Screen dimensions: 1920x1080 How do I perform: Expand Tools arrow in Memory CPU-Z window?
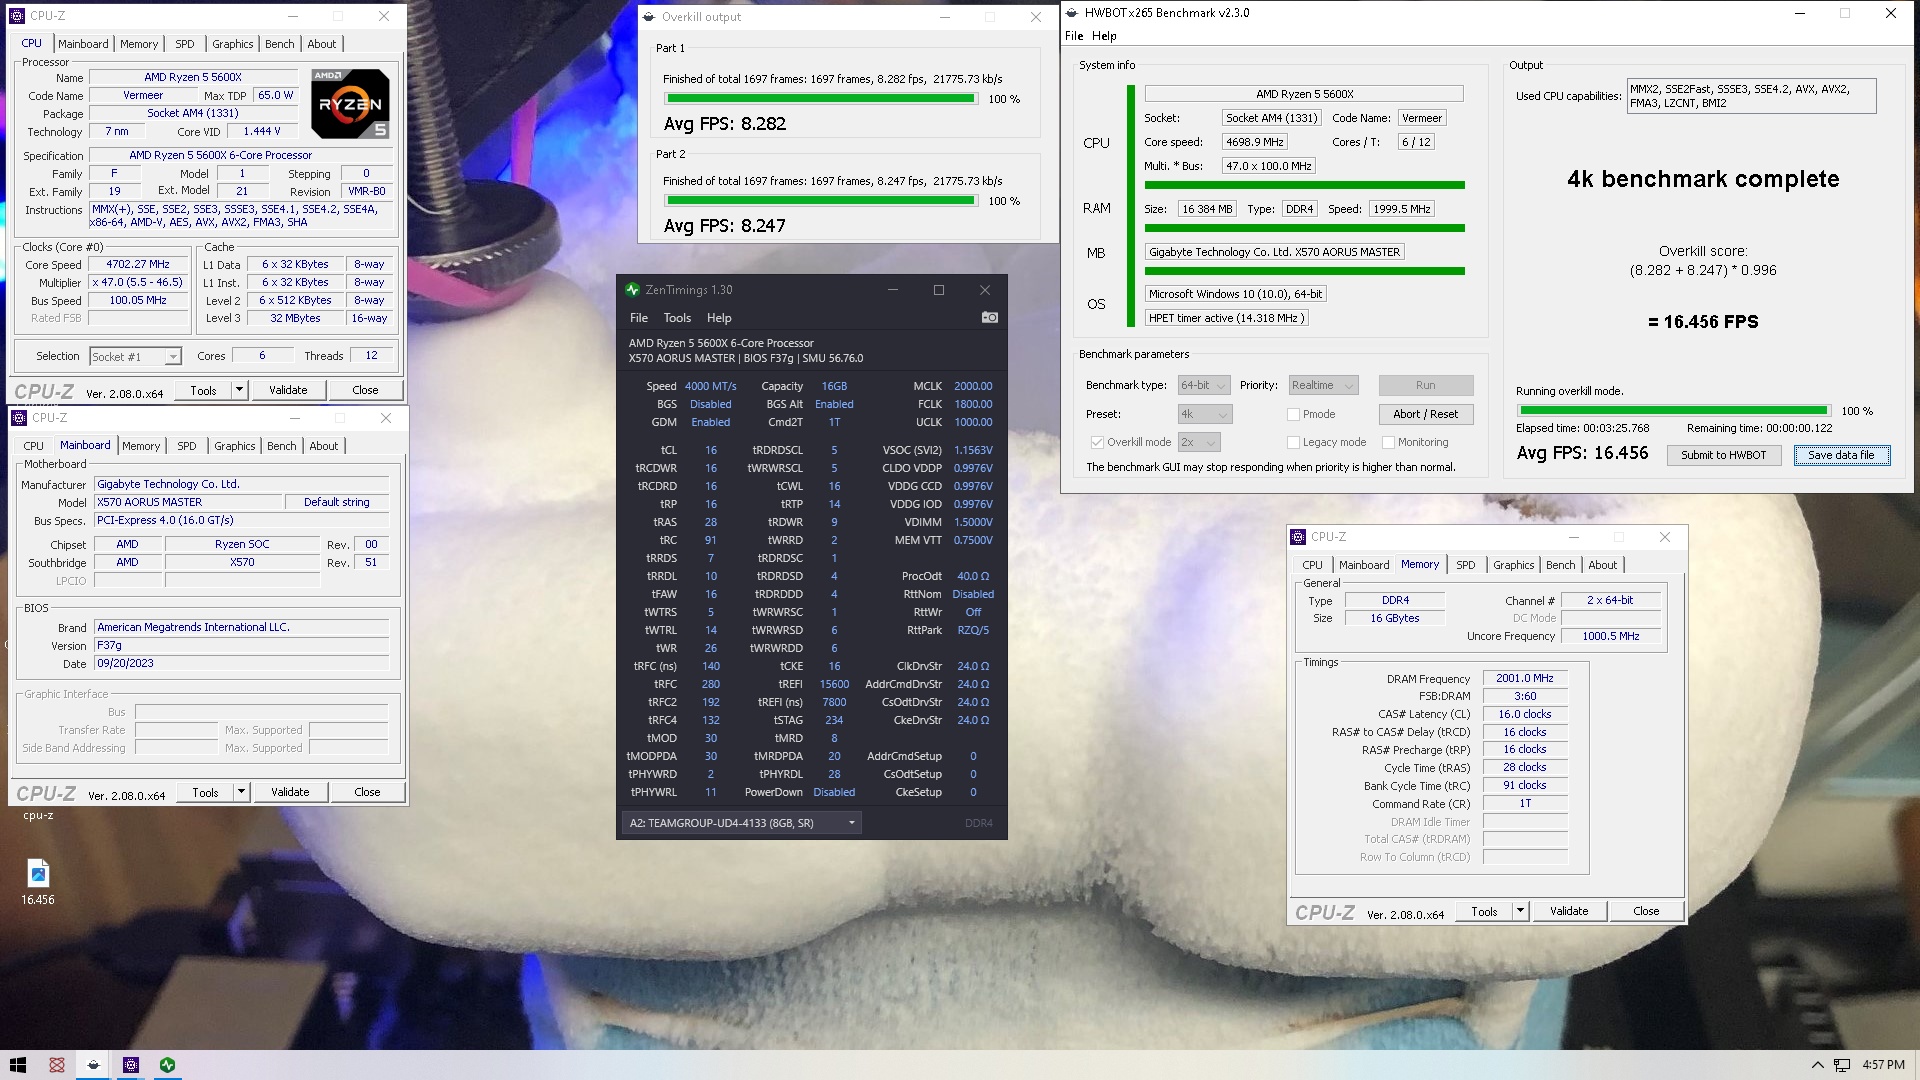point(1520,911)
